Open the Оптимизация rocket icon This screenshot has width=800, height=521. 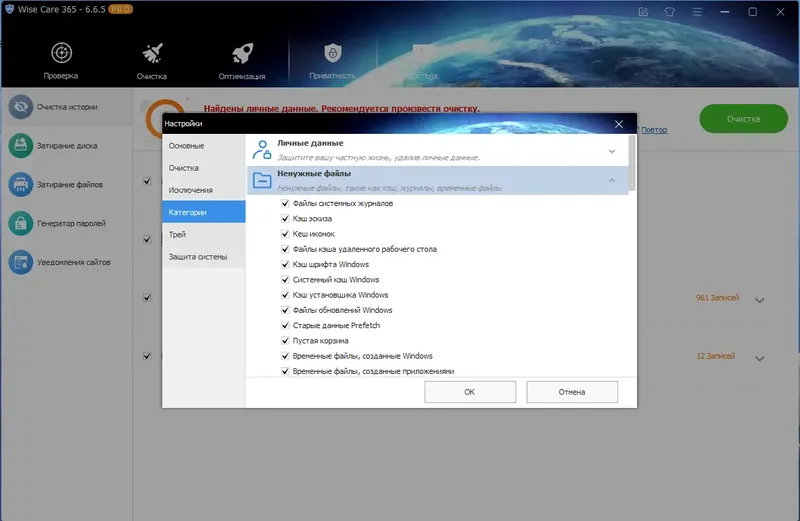click(x=242, y=53)
